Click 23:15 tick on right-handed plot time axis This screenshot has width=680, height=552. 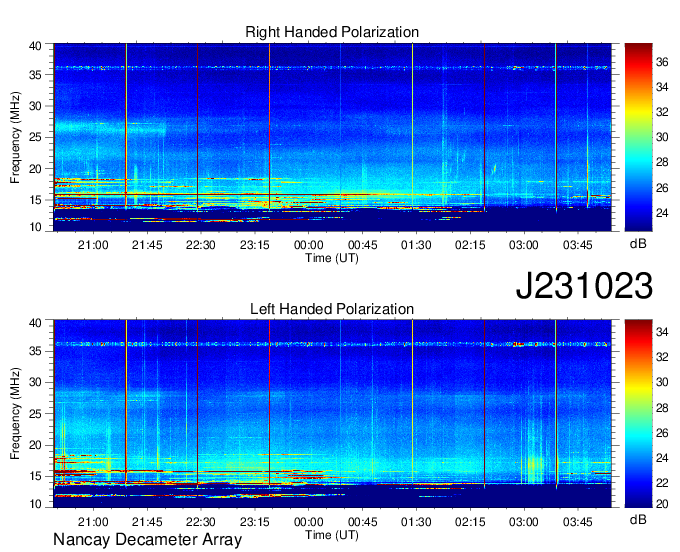coord(255,245)
